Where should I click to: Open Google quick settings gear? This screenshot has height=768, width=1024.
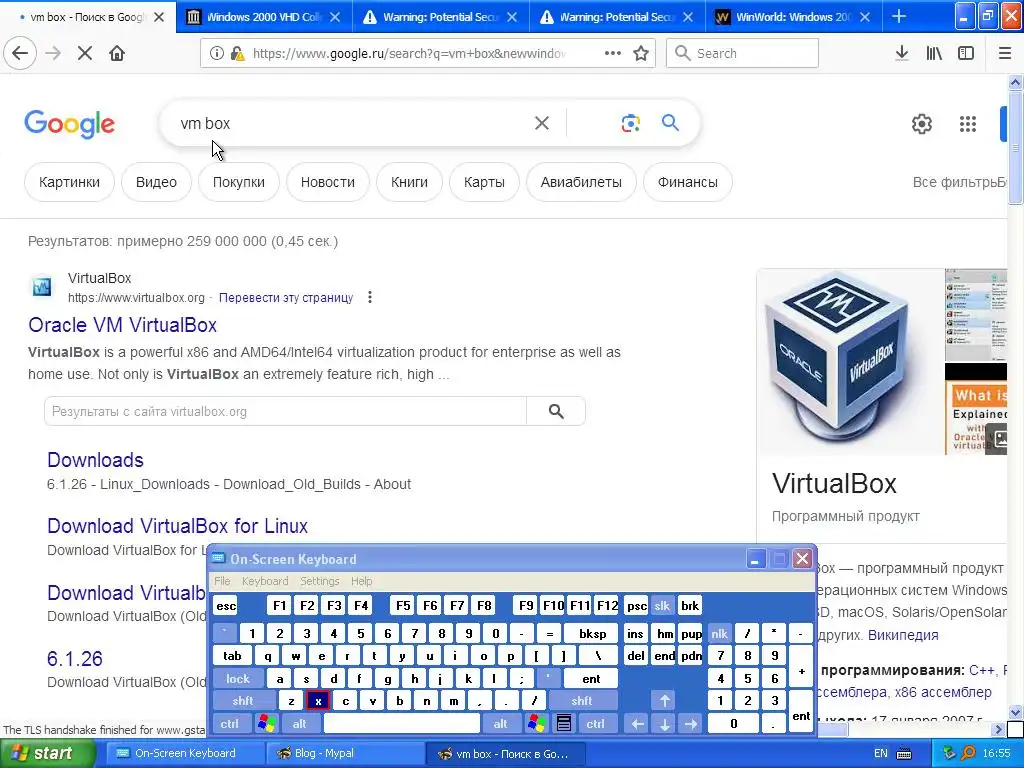921,123
